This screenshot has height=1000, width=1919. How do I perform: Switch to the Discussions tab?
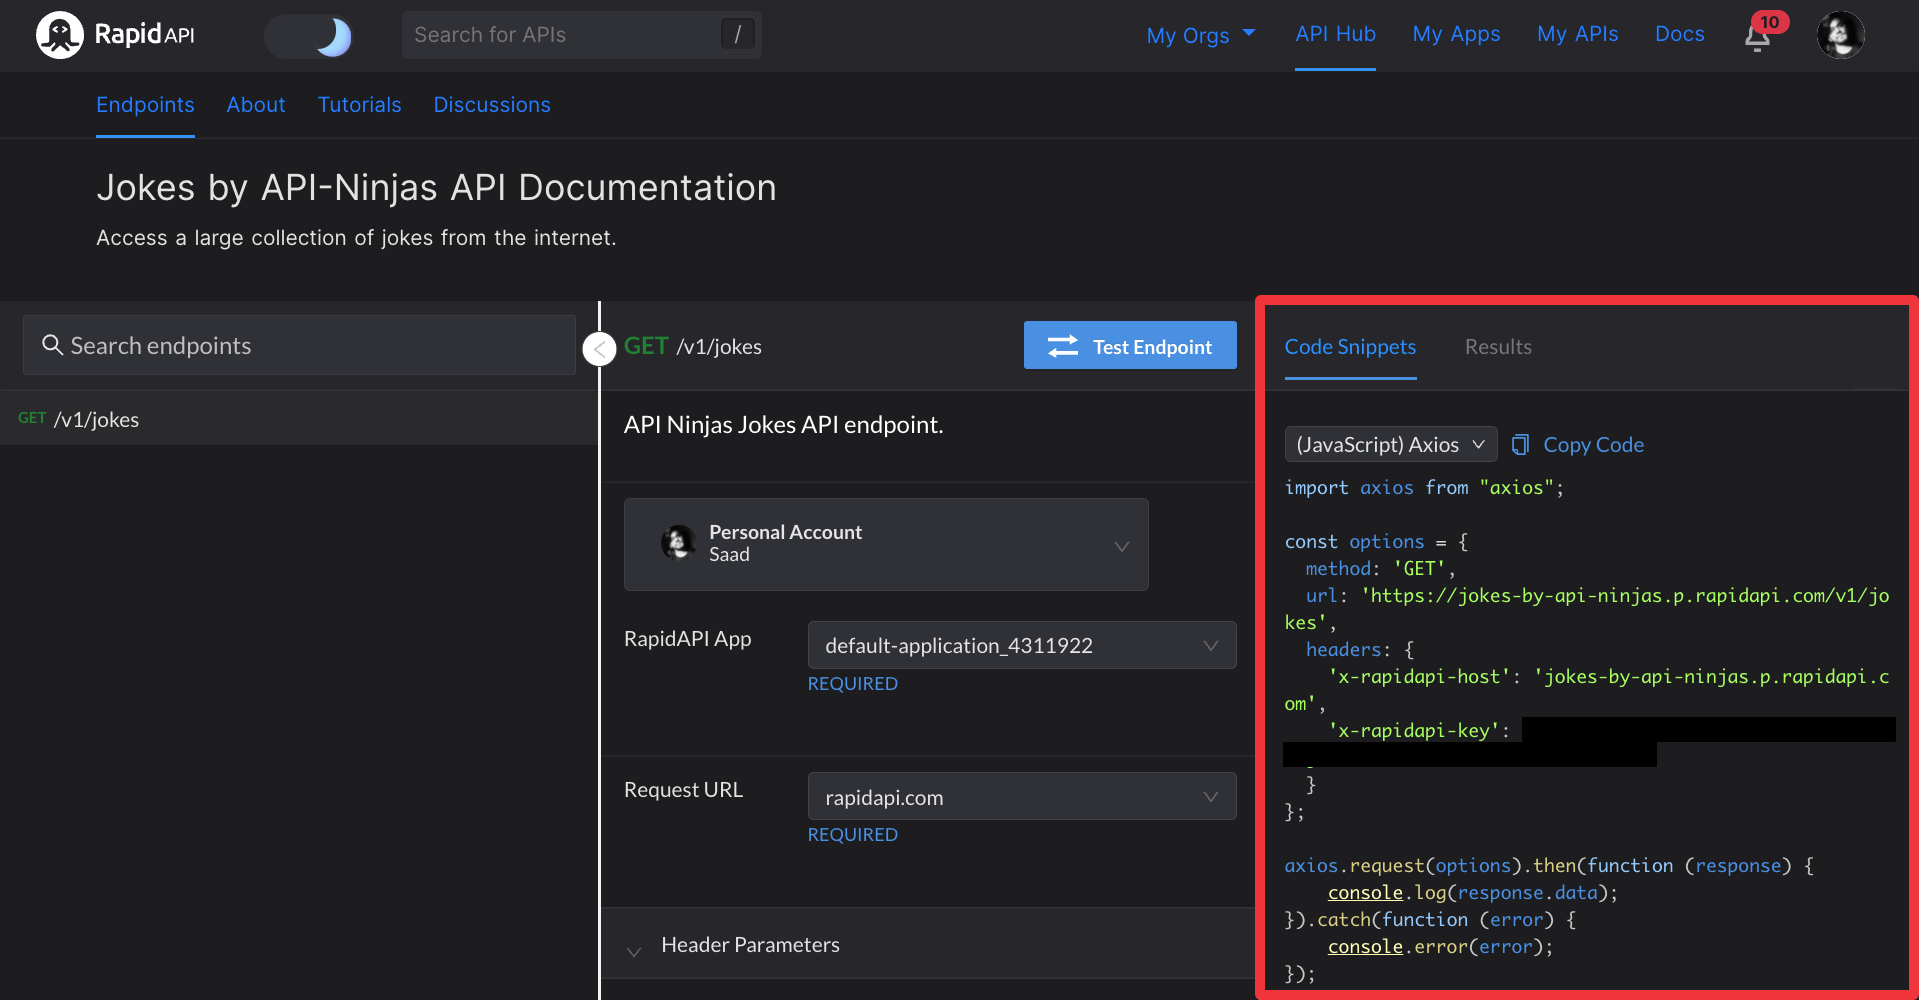pyautogui.click(x=492, y=105)
